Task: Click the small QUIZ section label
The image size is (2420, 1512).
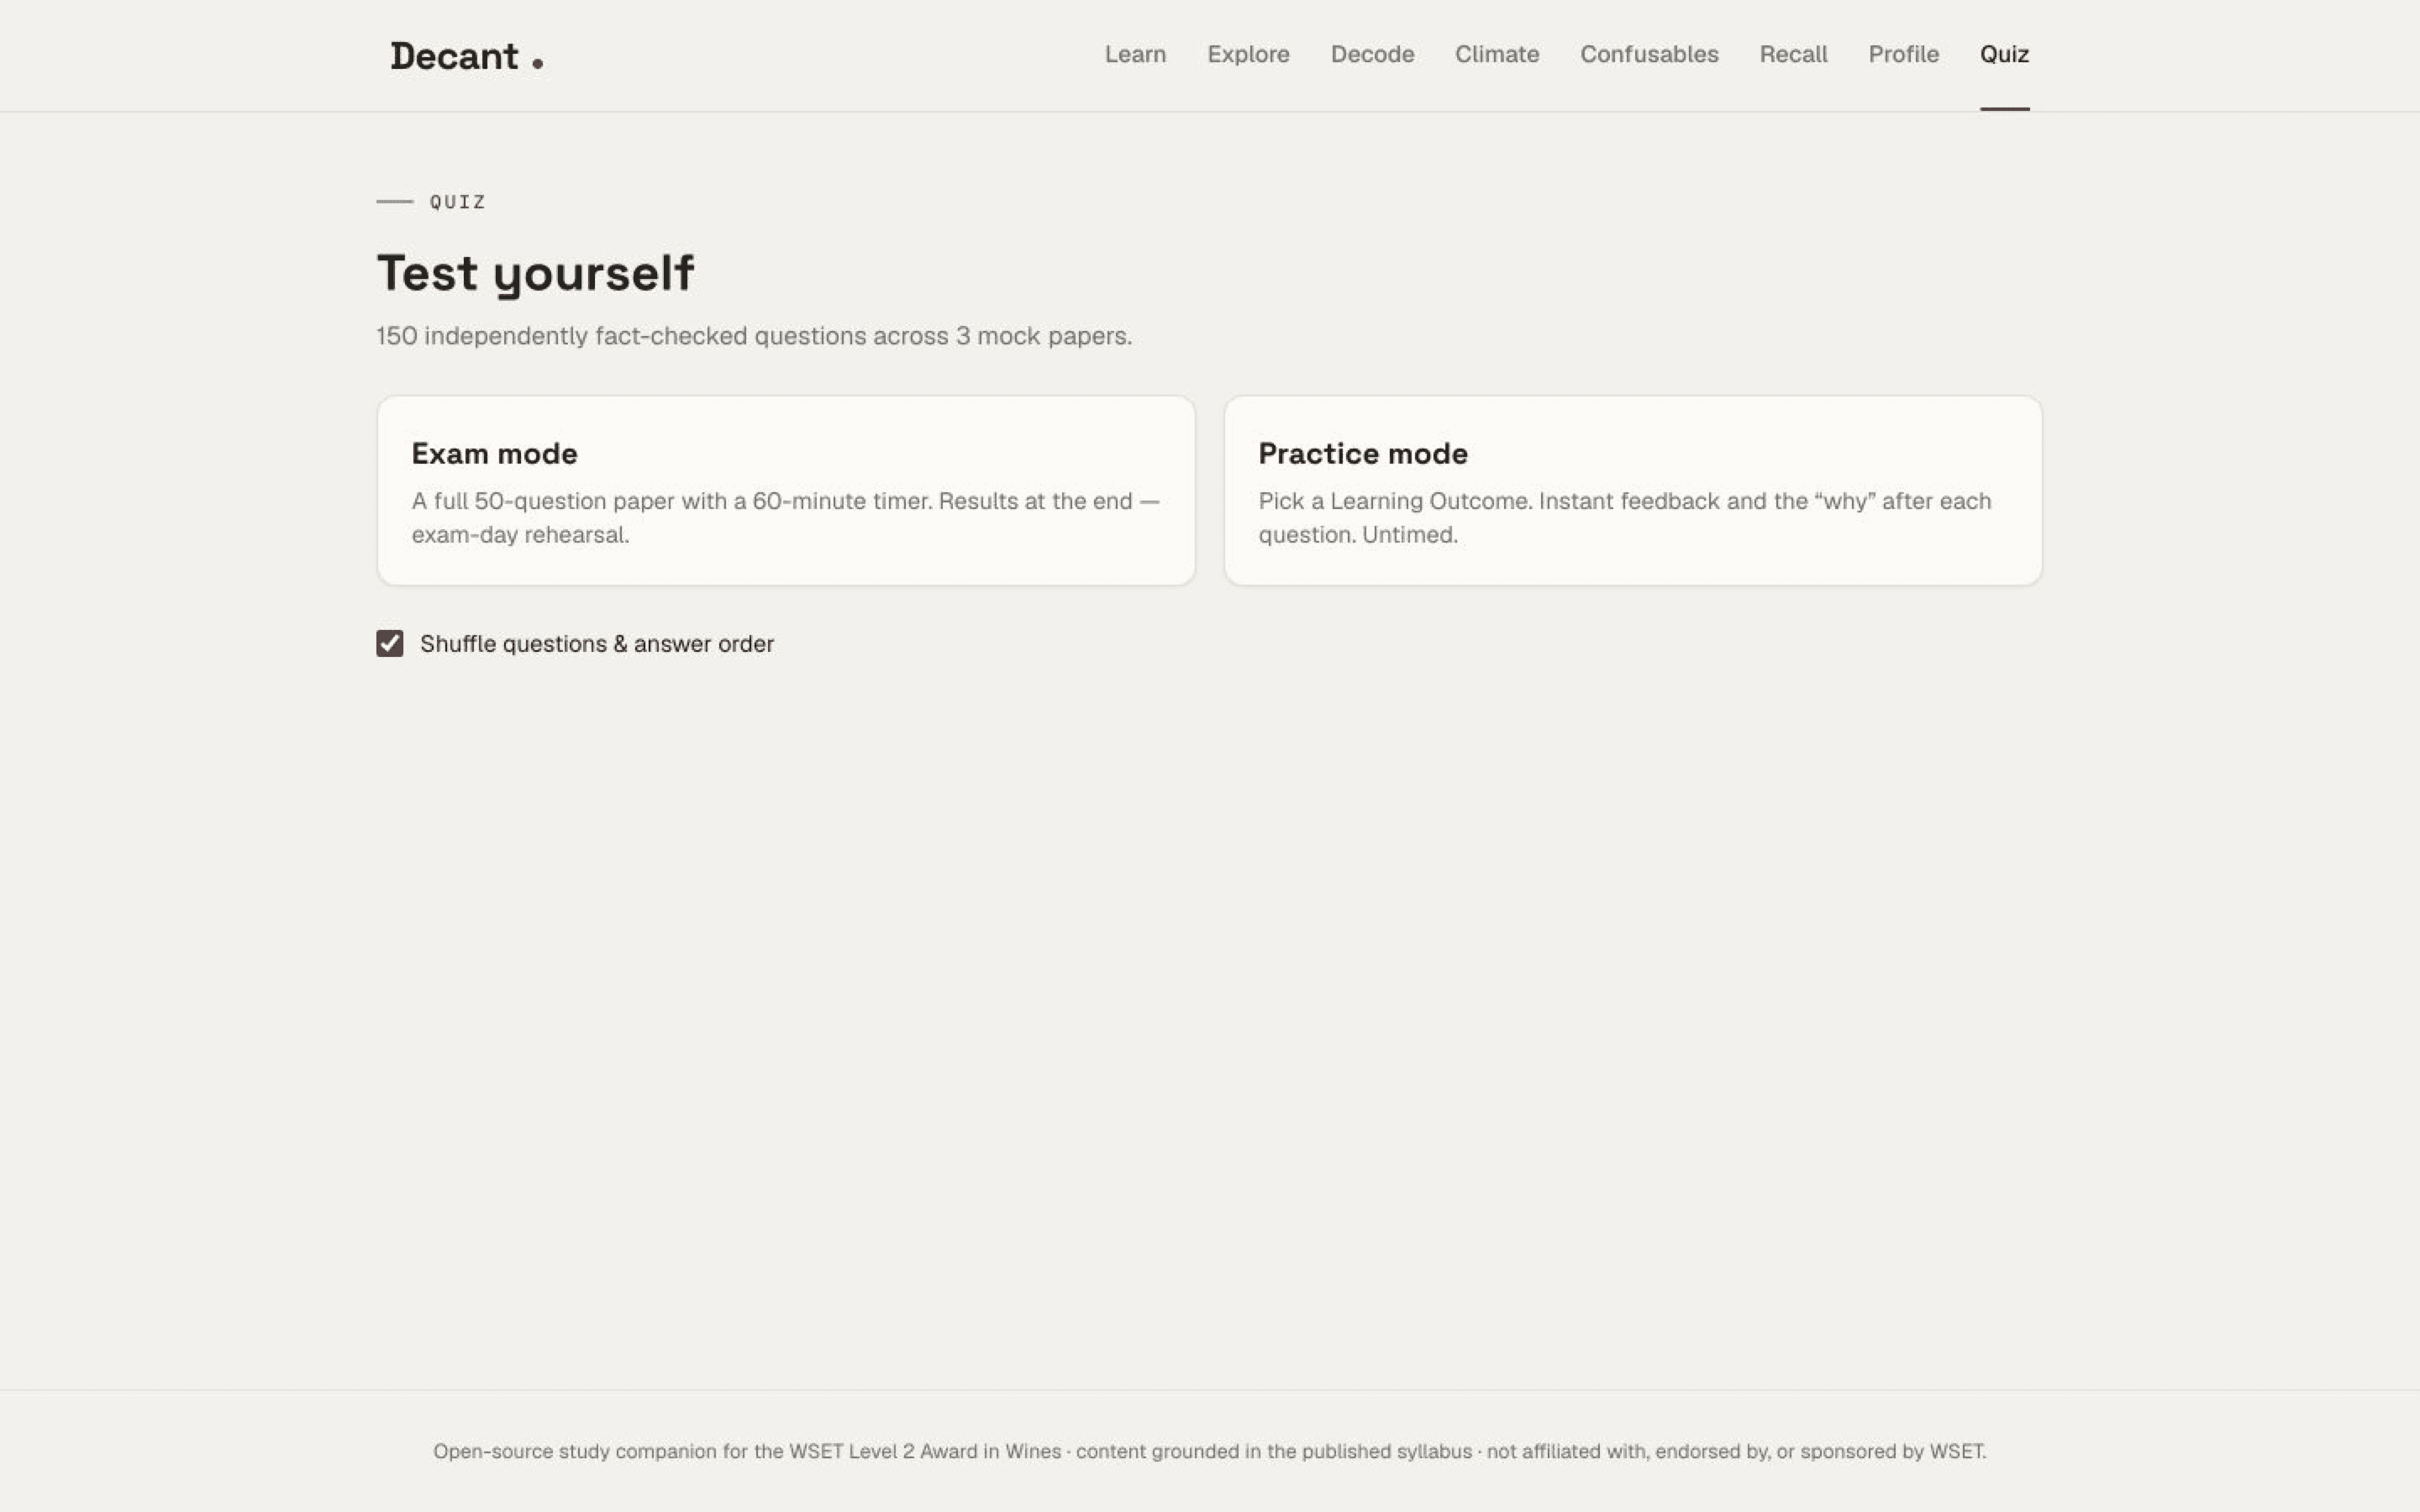Action: [457, 202]
